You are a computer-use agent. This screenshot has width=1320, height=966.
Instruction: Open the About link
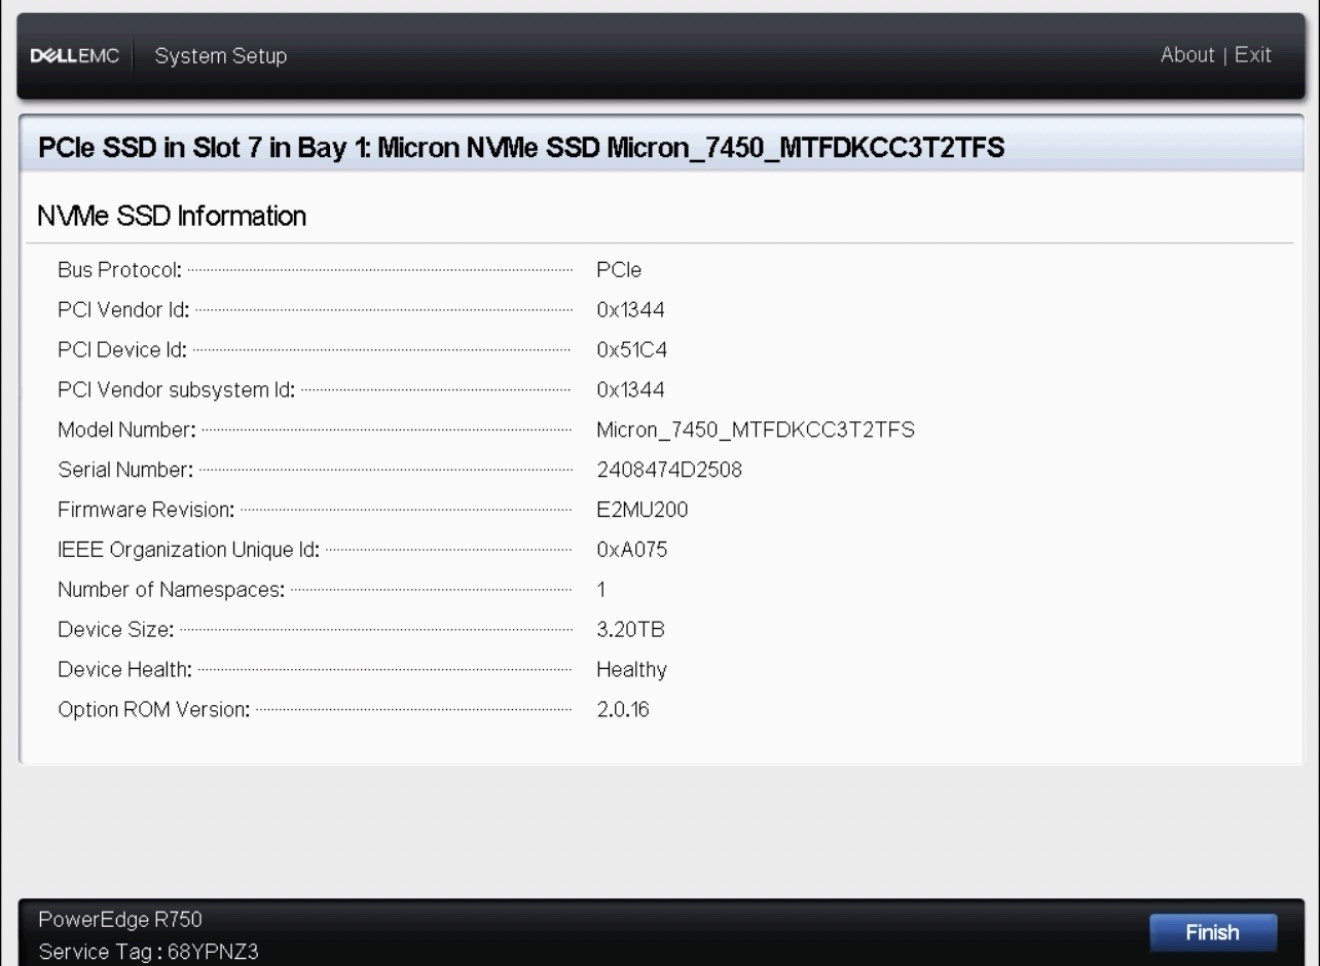[1187, 55]
